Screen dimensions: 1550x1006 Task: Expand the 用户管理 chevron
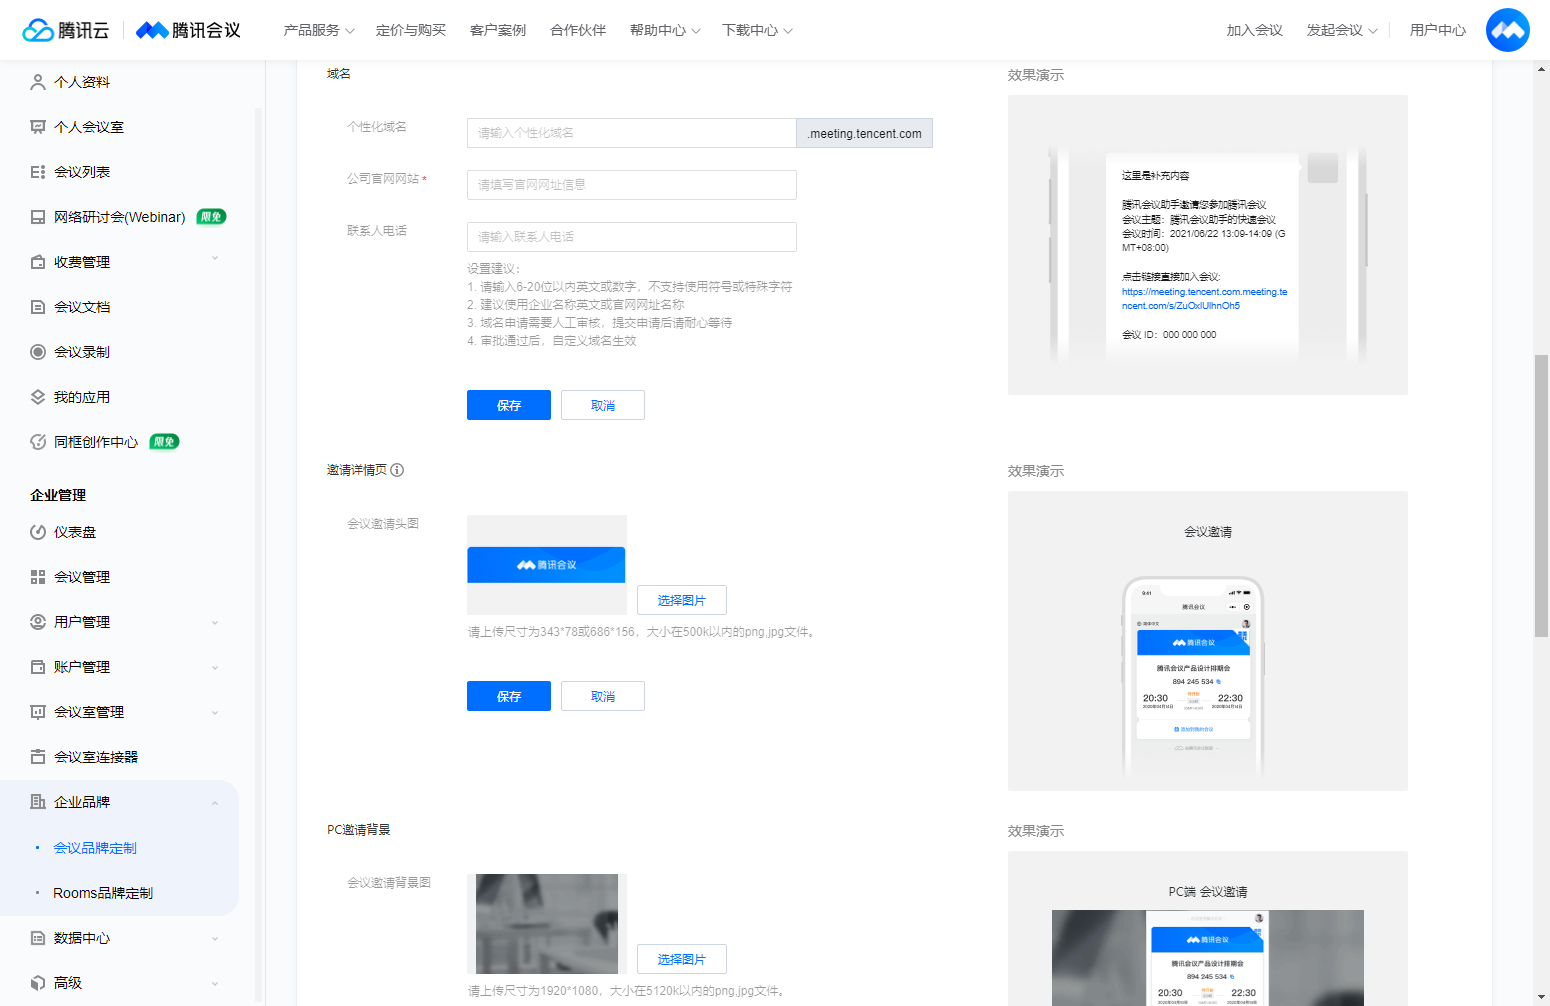point(215,622)
